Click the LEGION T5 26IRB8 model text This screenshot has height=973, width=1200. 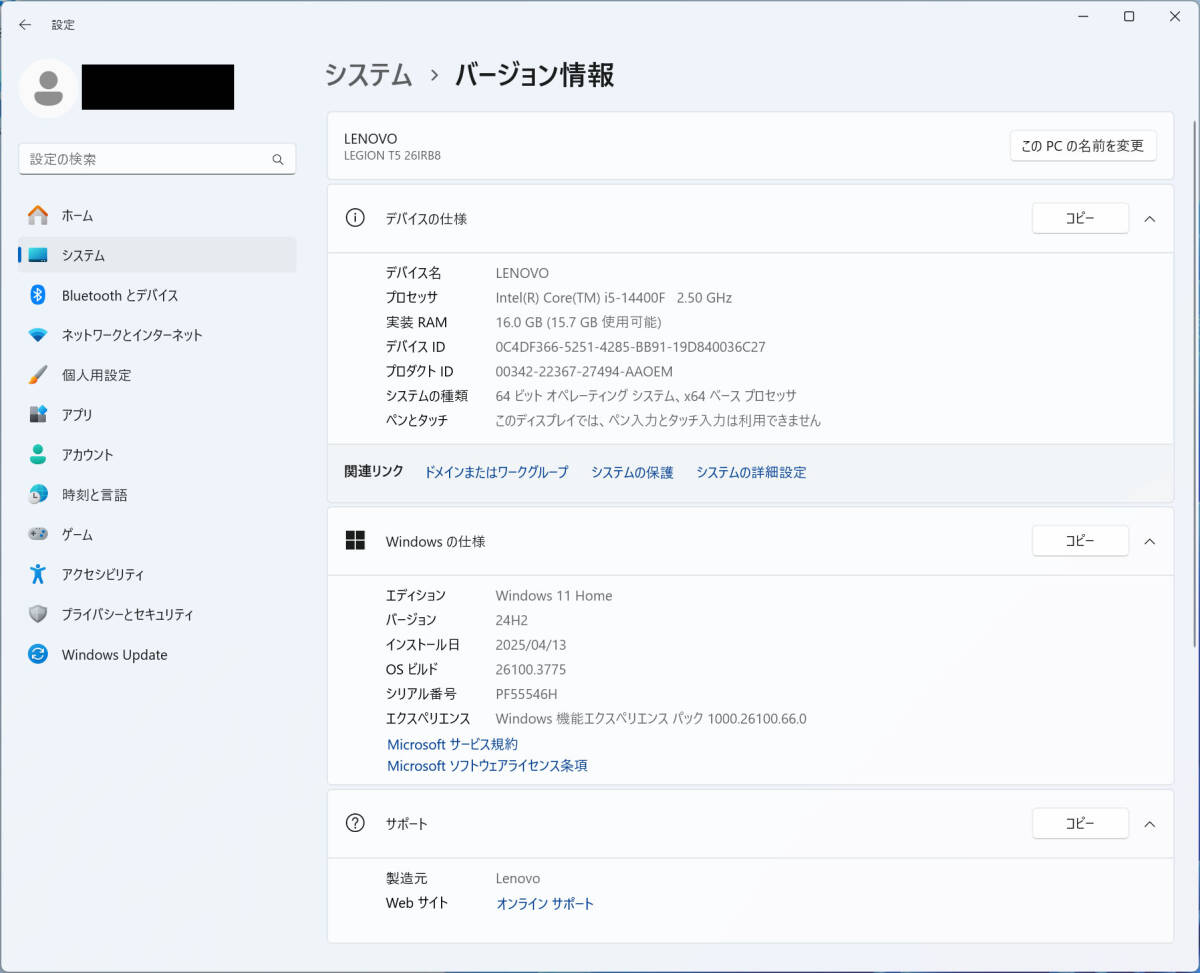392,156
